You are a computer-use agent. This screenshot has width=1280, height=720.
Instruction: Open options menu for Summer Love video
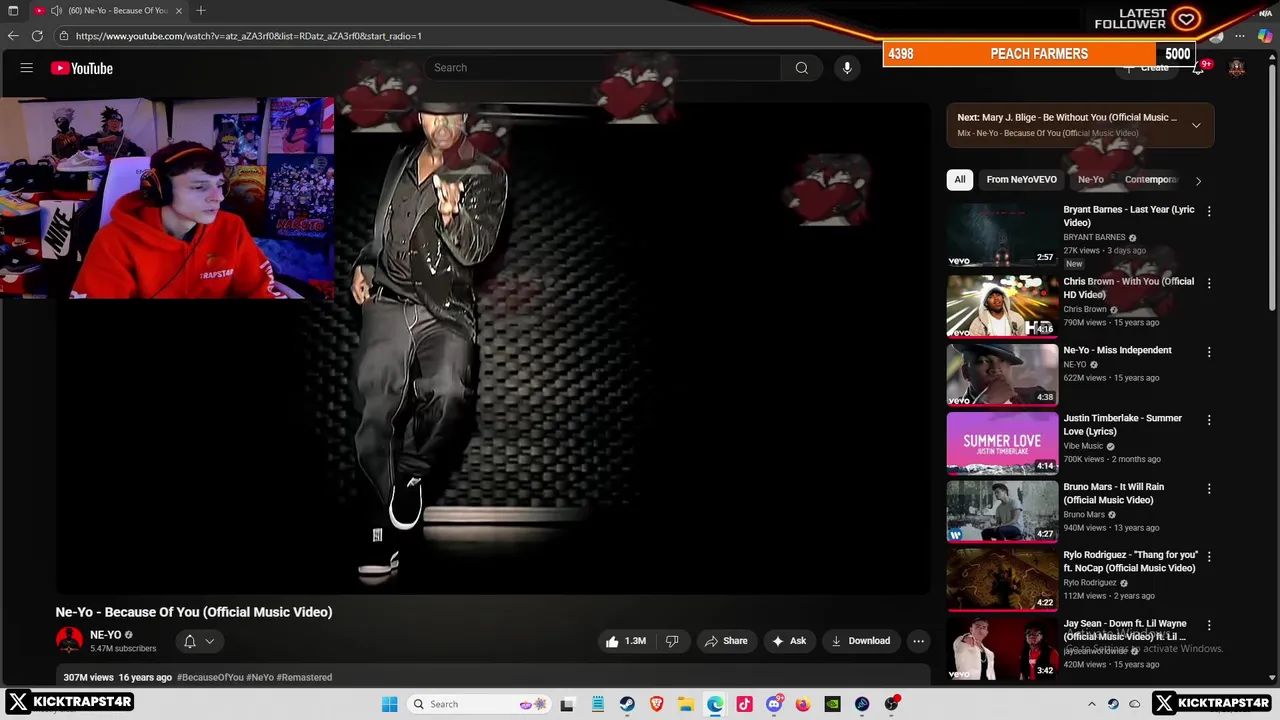click(x=1209, y=420)
